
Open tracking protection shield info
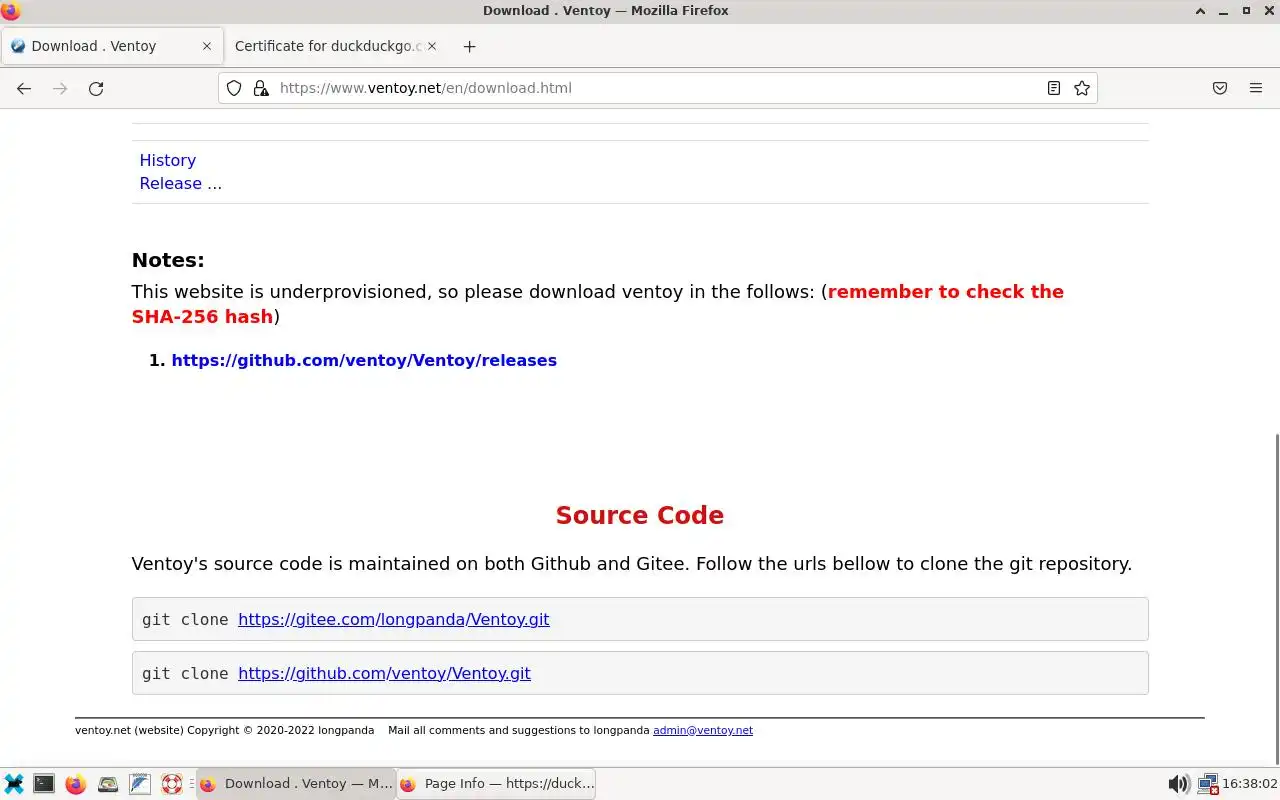(x=234, y=88)
